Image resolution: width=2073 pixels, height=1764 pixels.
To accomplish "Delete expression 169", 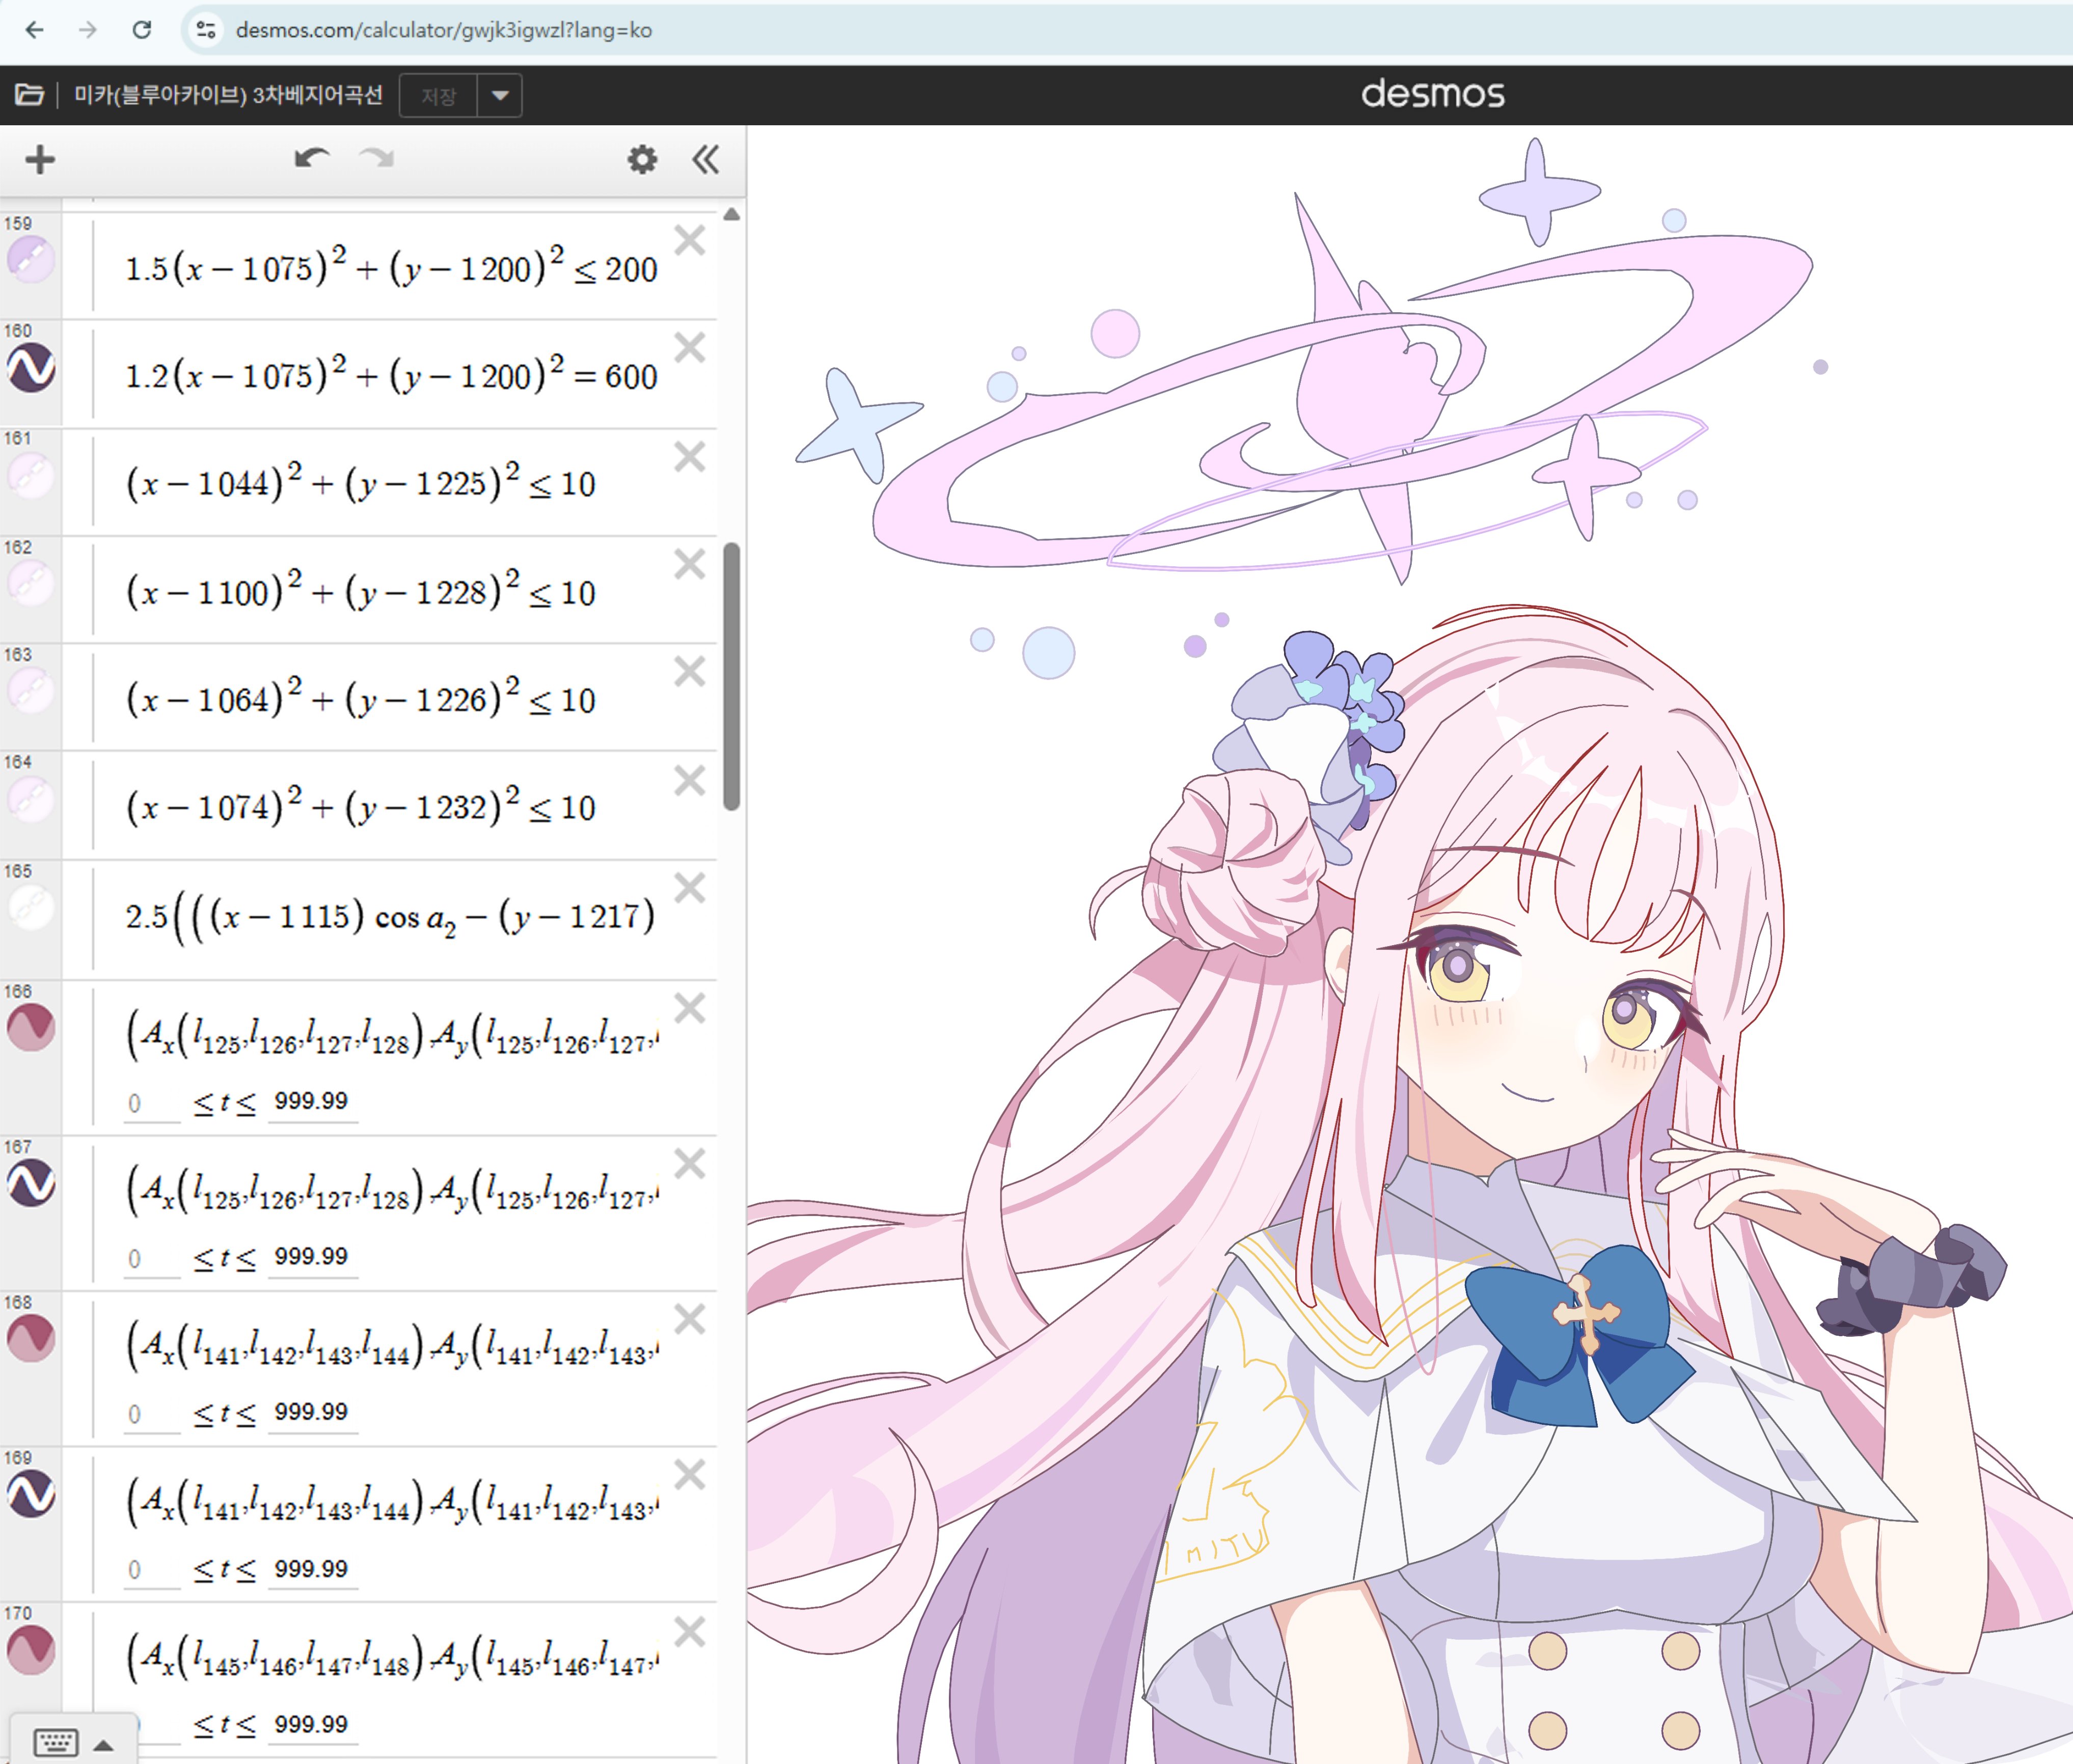I will pyautogui.click(x=690, y=1475).
